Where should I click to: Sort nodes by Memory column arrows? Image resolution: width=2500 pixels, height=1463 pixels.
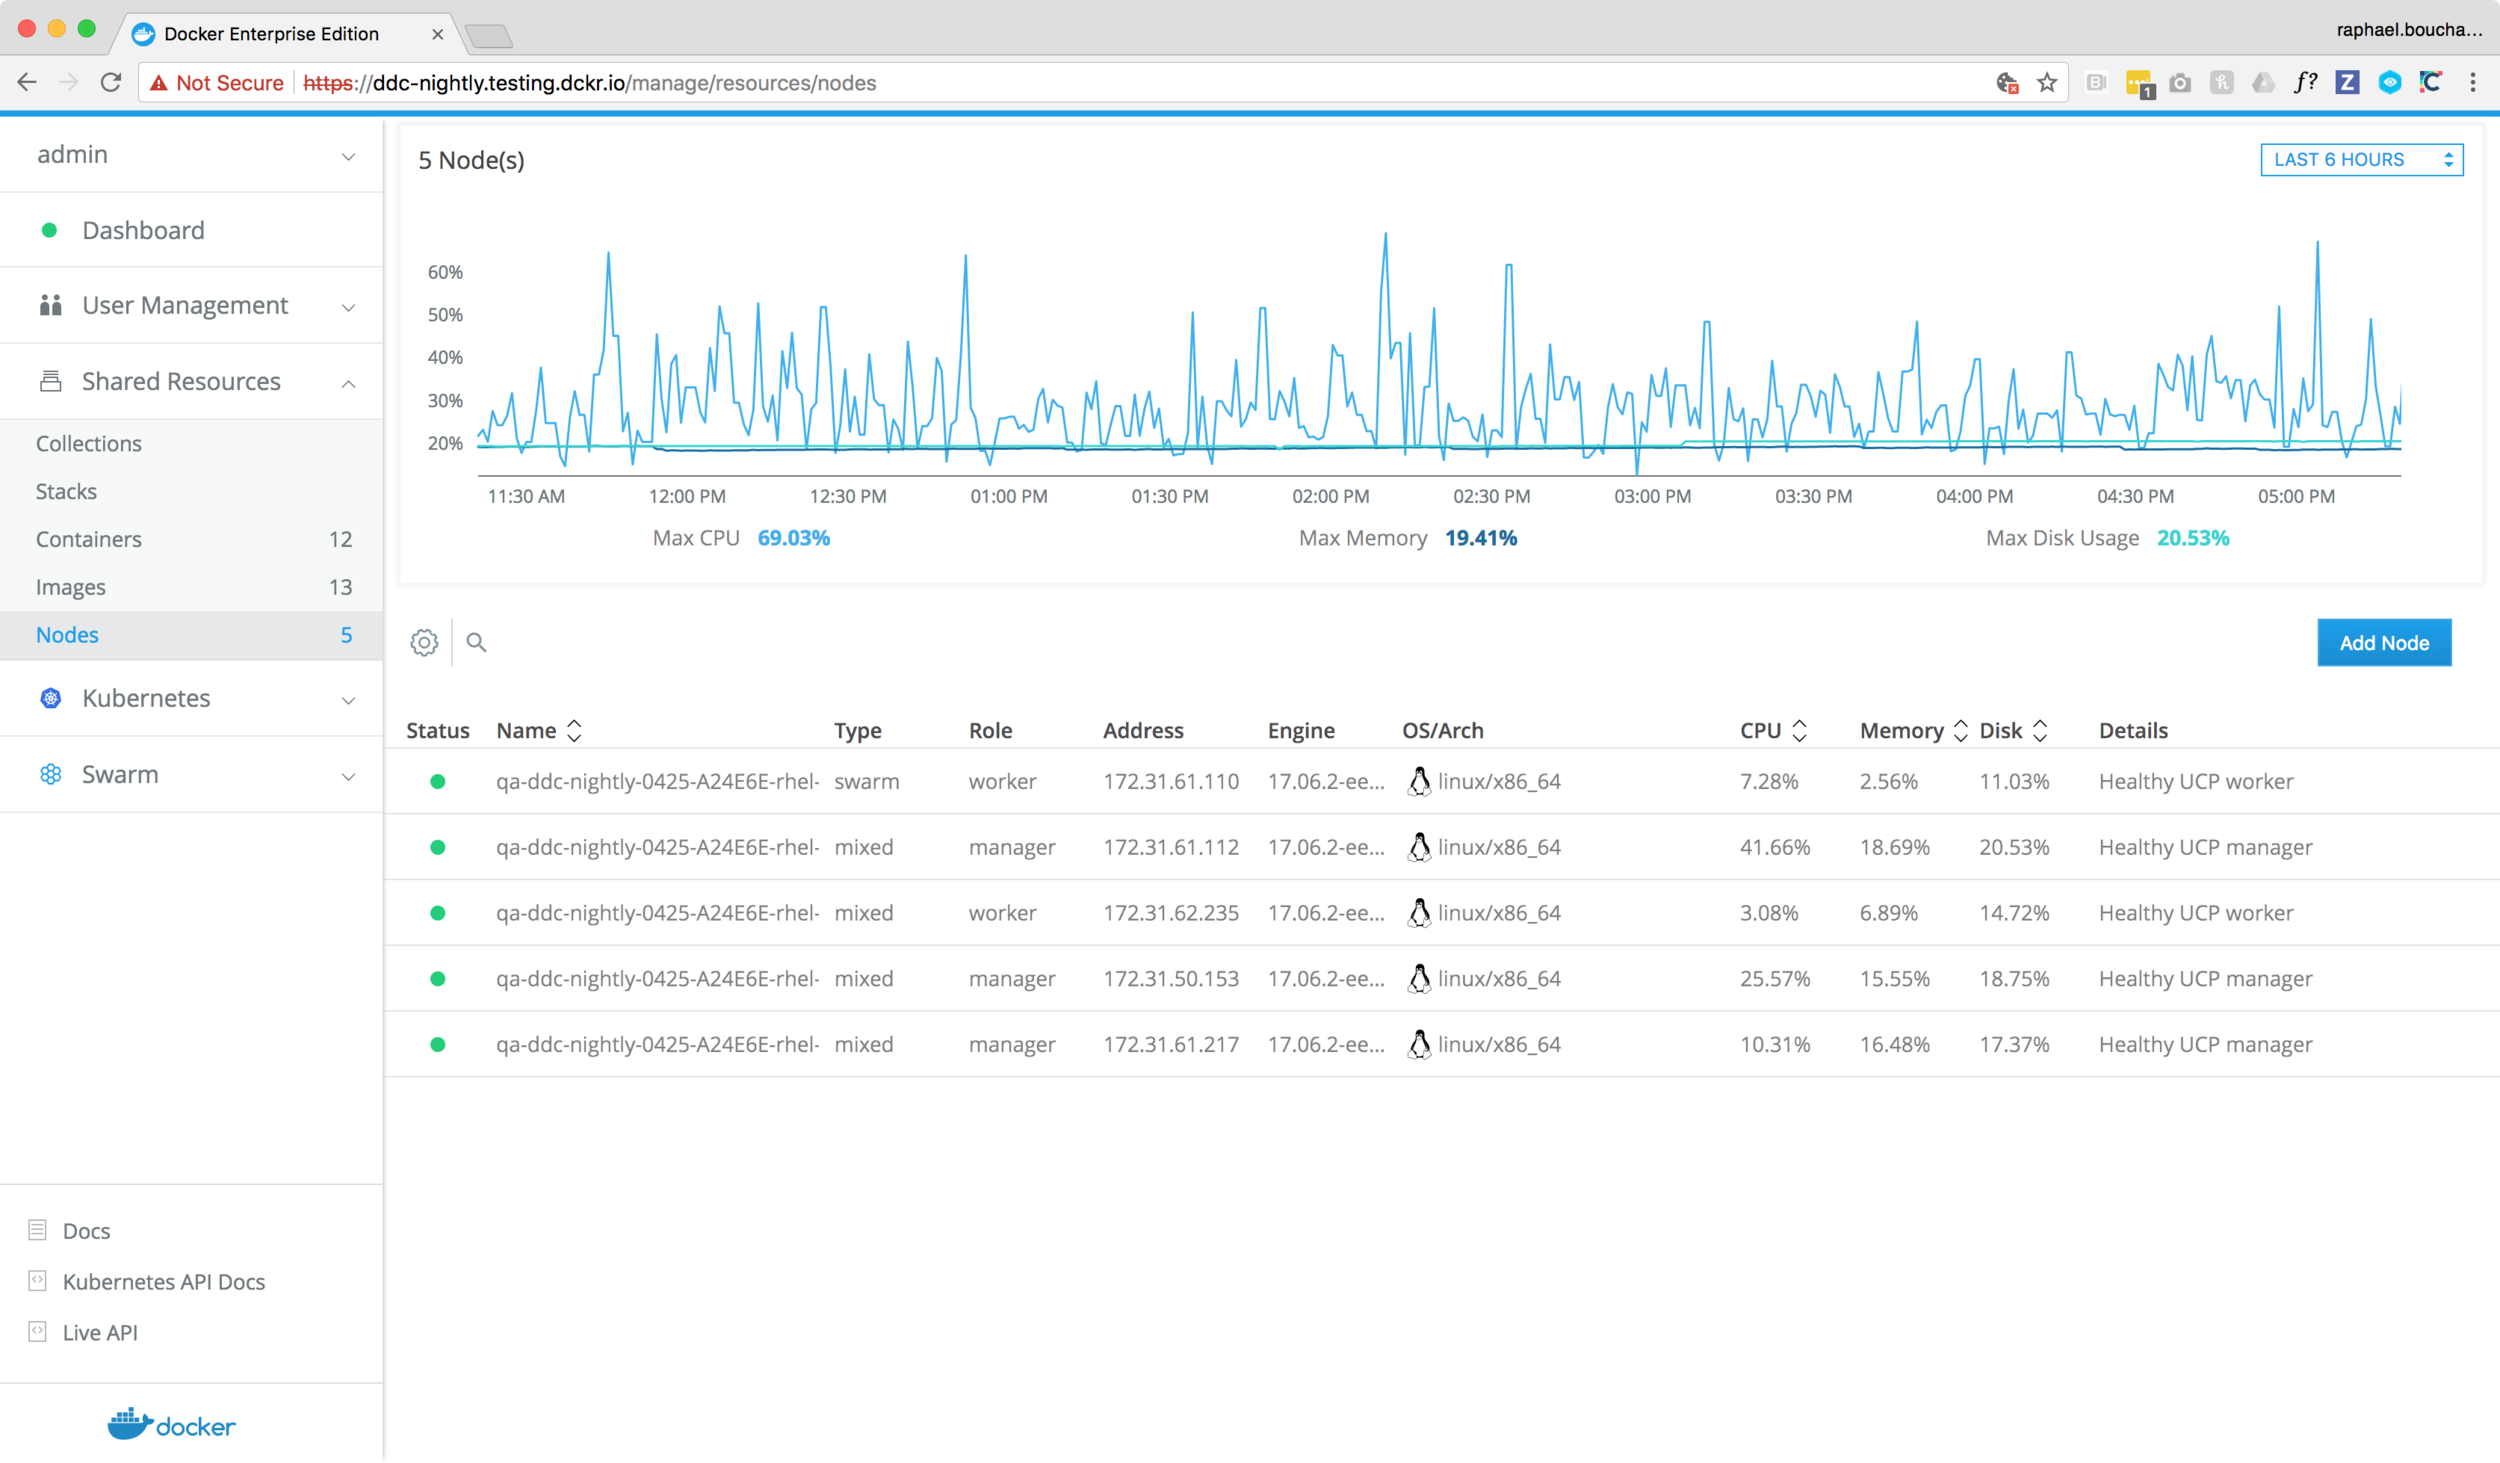pyautogui.click(x=1960, y=730)
